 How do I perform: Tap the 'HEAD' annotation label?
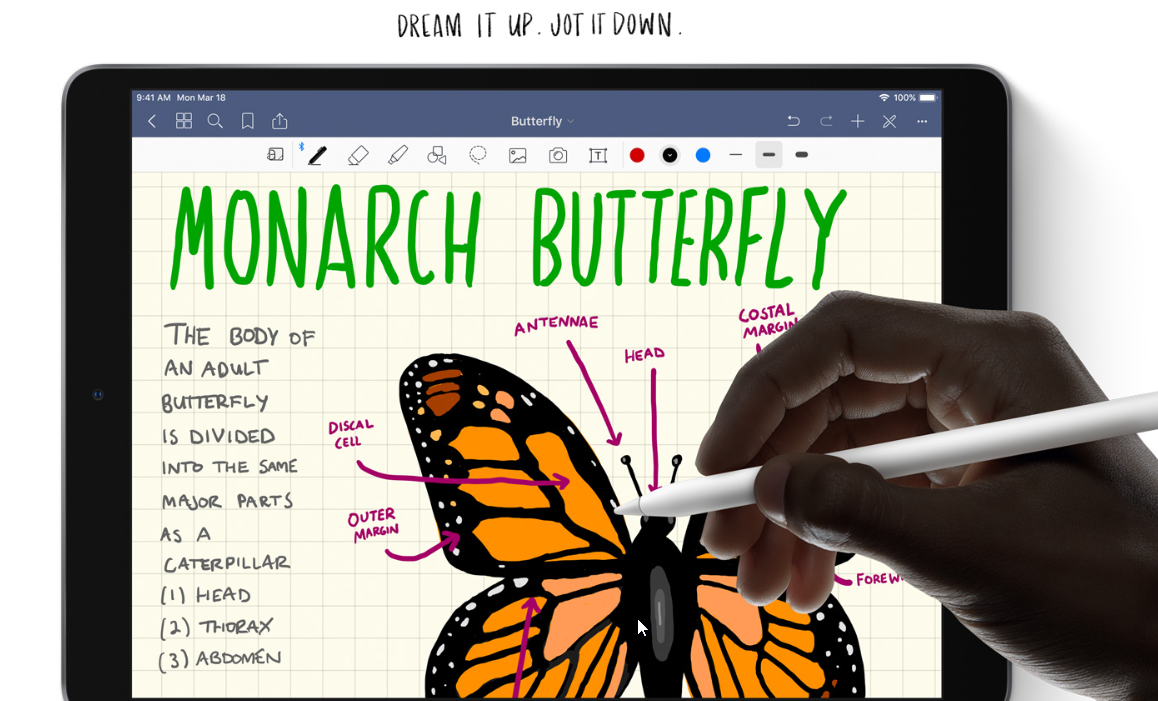pos(645,355)
